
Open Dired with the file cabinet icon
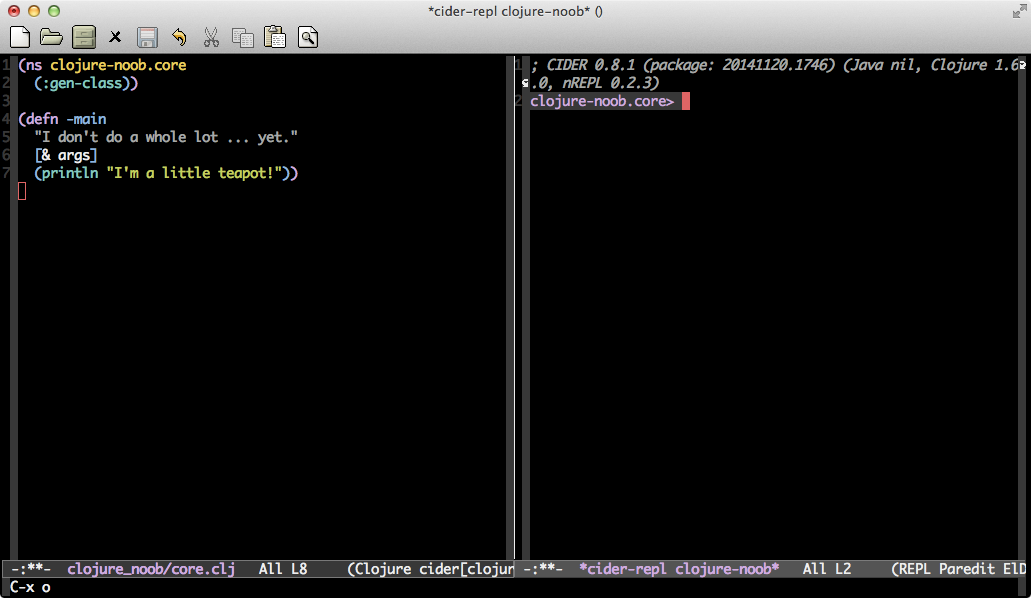83,38
